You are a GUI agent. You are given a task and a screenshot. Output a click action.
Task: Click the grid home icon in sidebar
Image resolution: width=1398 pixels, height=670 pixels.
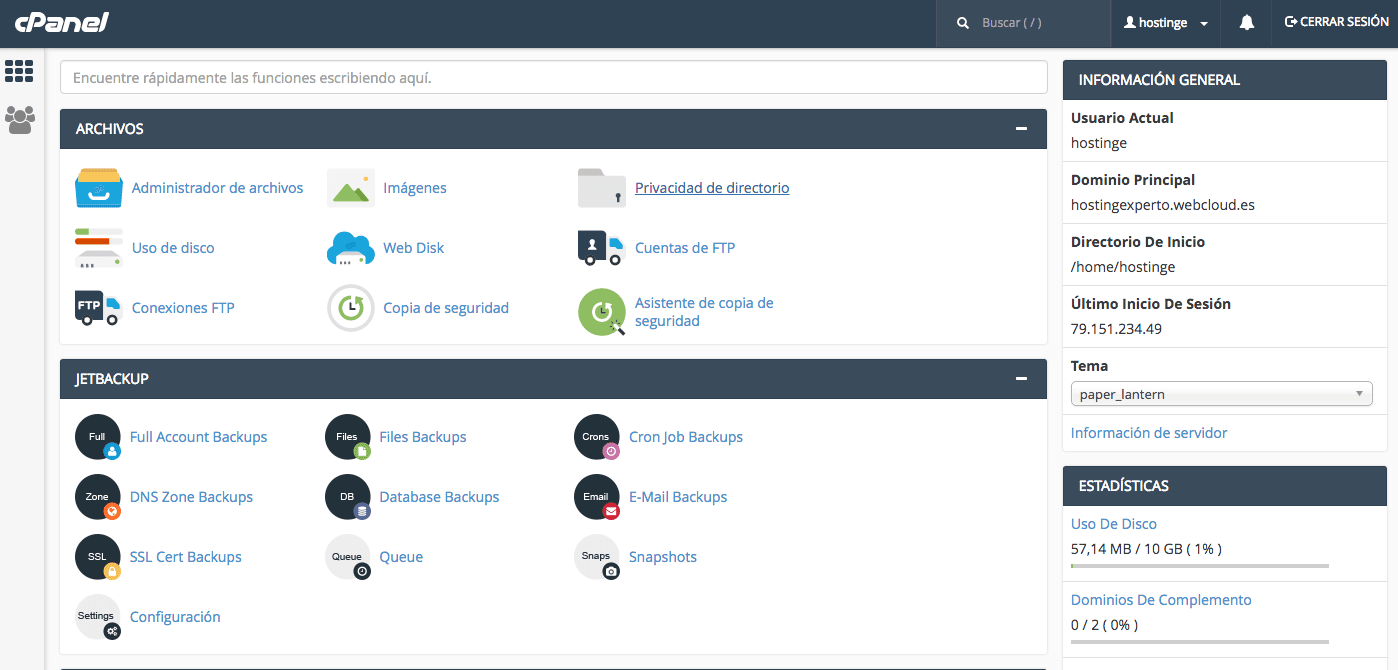point(19,71)
